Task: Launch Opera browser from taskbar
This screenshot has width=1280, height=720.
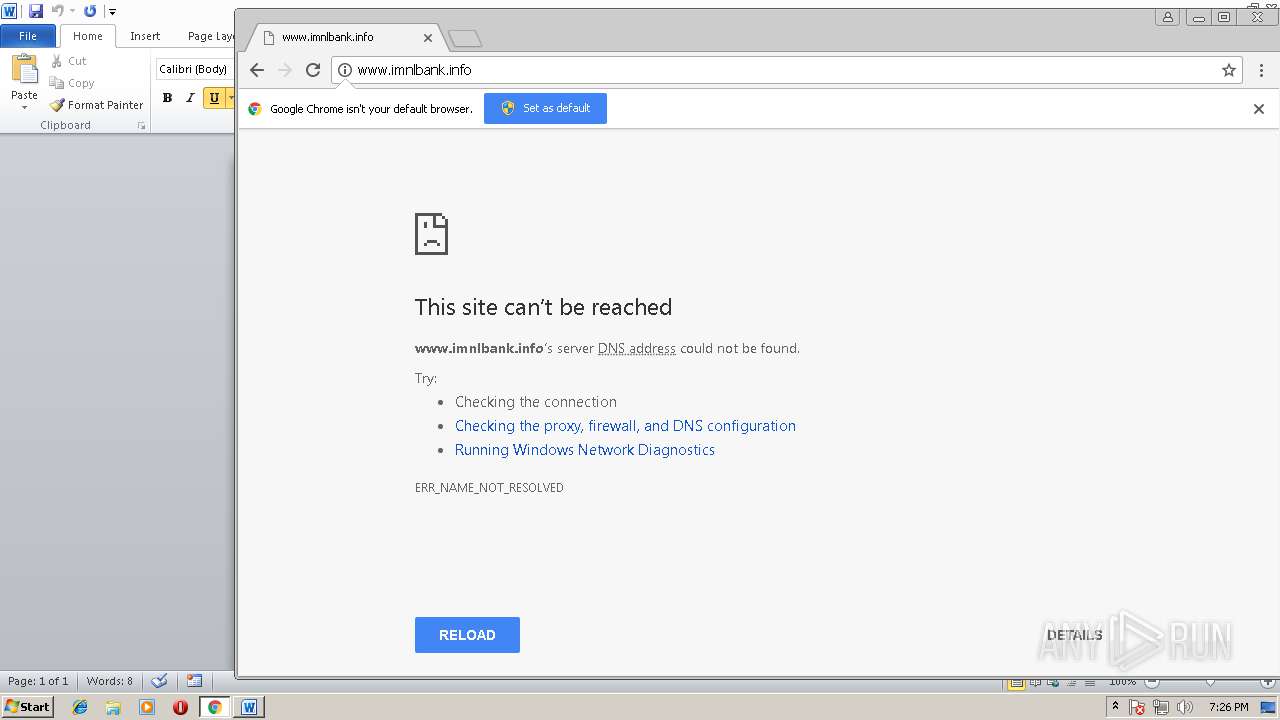Action: pyautogui.click(x=180, y=707)
